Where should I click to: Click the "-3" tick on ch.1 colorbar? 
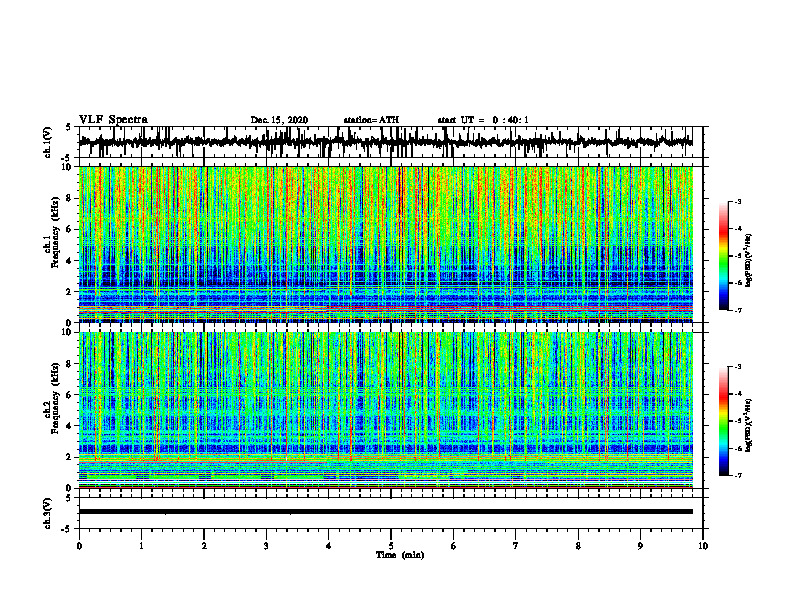738,201
